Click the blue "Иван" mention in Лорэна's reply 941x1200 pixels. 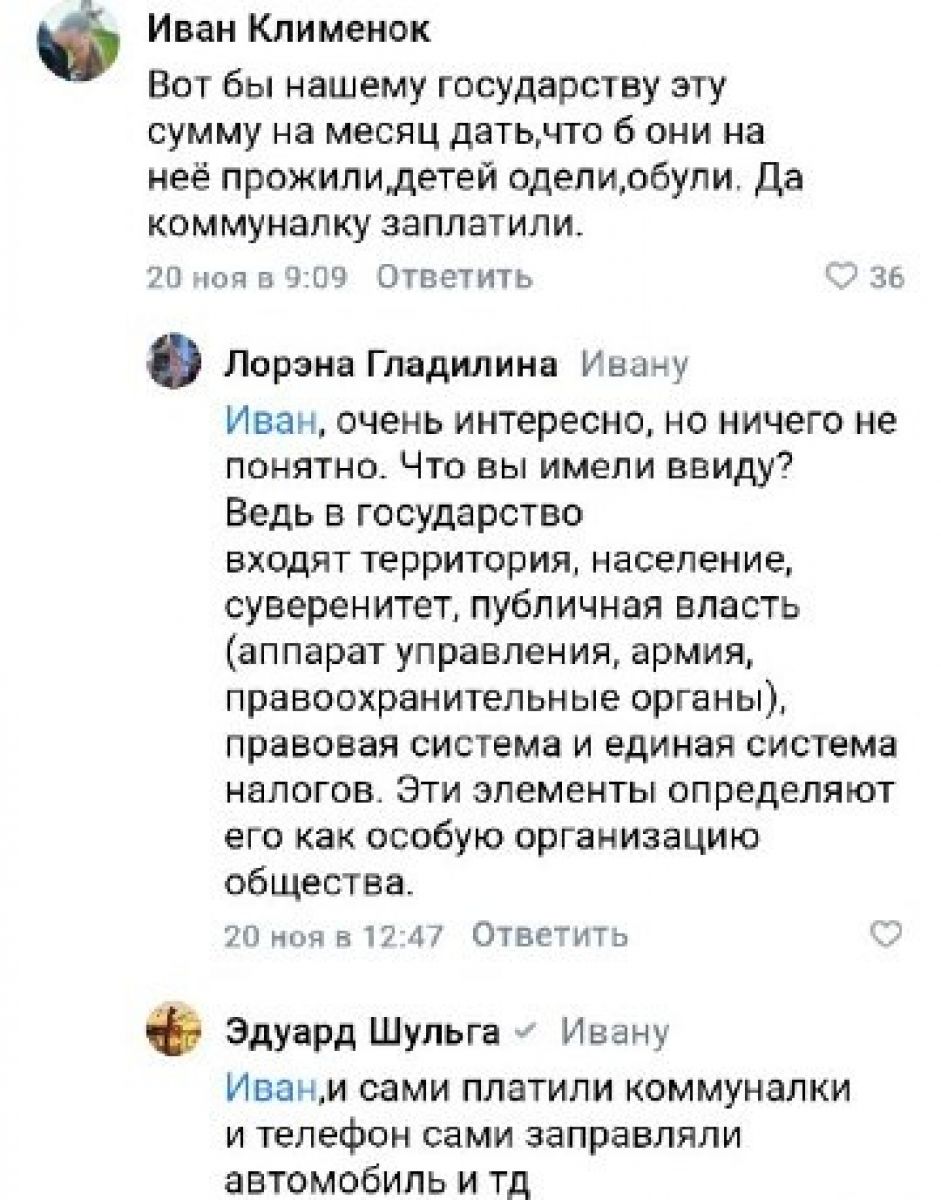tap(265, 423)
